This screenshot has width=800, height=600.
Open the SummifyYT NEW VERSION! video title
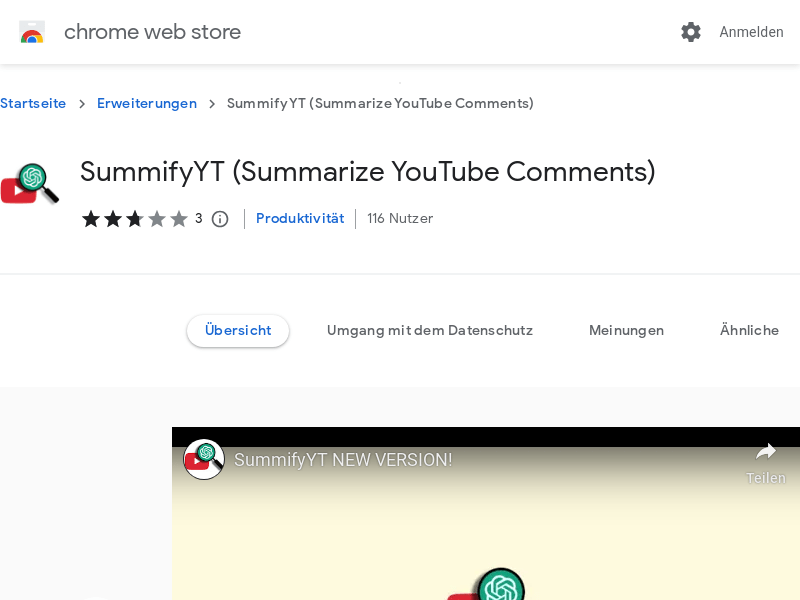[343, 460]
